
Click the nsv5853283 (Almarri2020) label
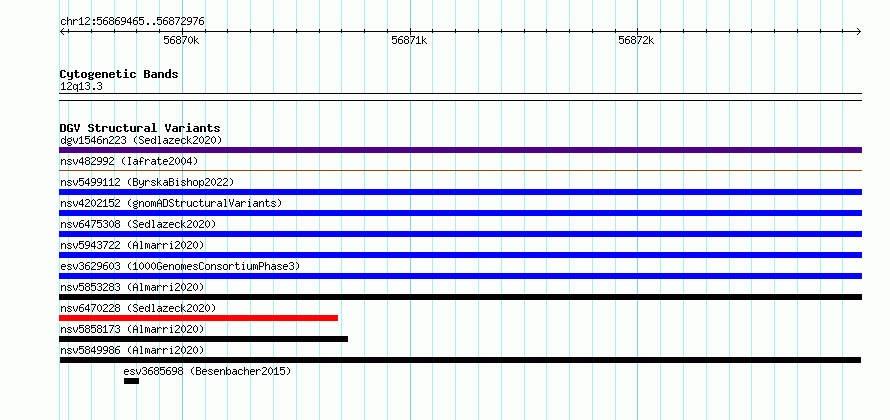pyautogui.click(x=132, y=287)
